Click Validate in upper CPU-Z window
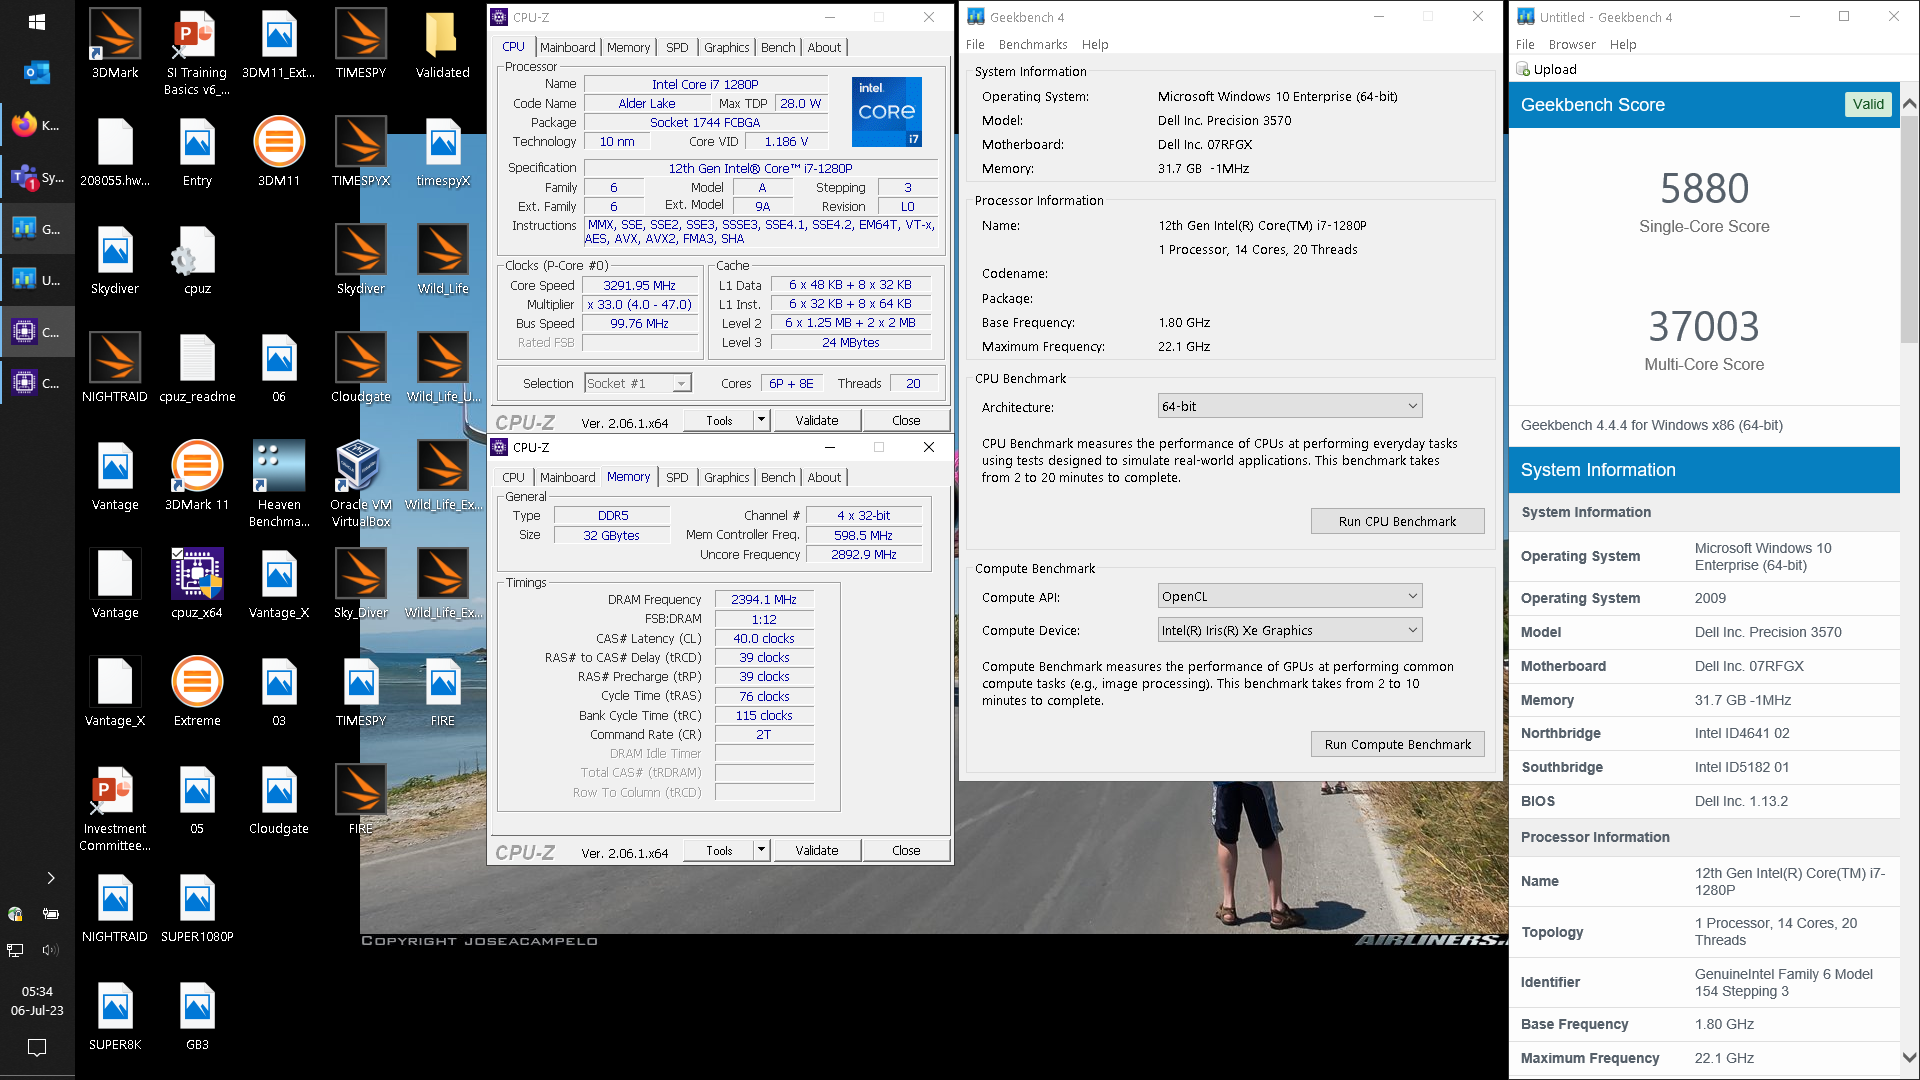This screenshot has width=1920, height=1080. (816, 420)
